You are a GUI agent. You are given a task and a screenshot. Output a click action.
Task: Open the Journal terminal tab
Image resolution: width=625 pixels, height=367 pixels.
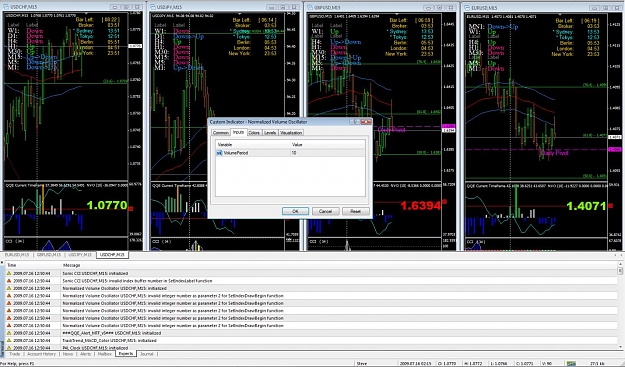(147, 354)
